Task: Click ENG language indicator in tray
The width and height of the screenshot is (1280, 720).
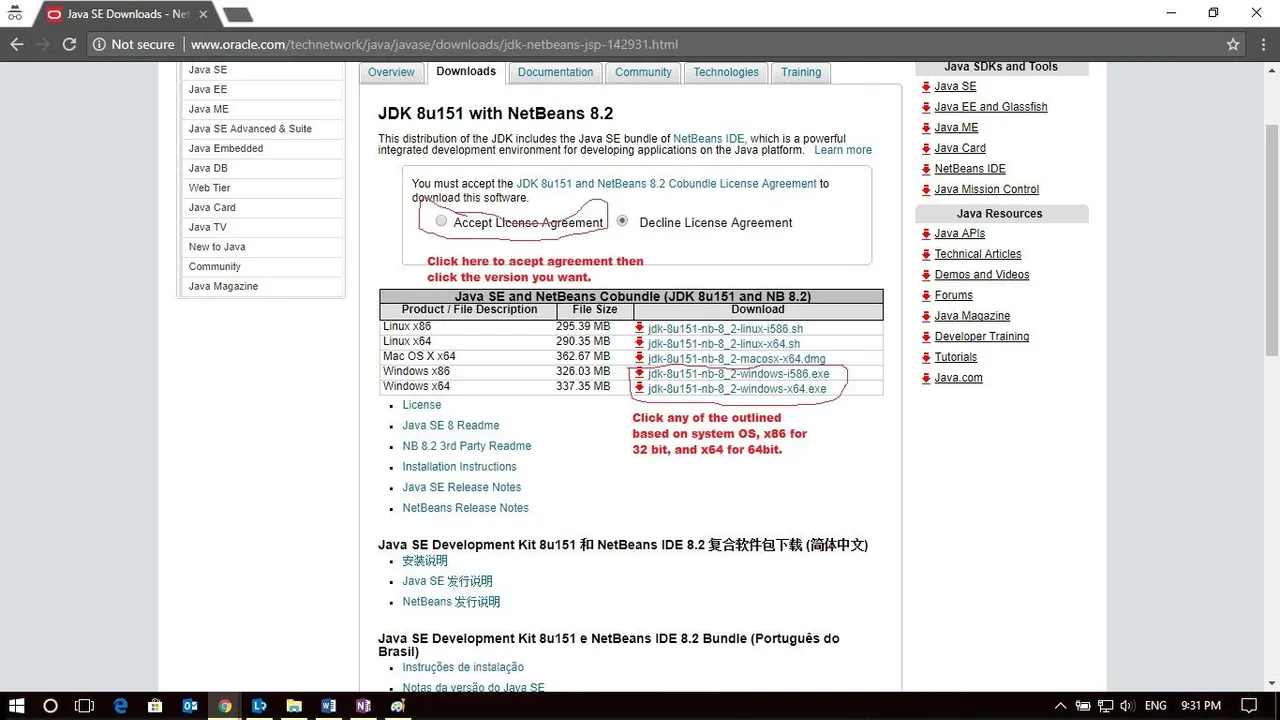Action: [x=1155, y=705]
